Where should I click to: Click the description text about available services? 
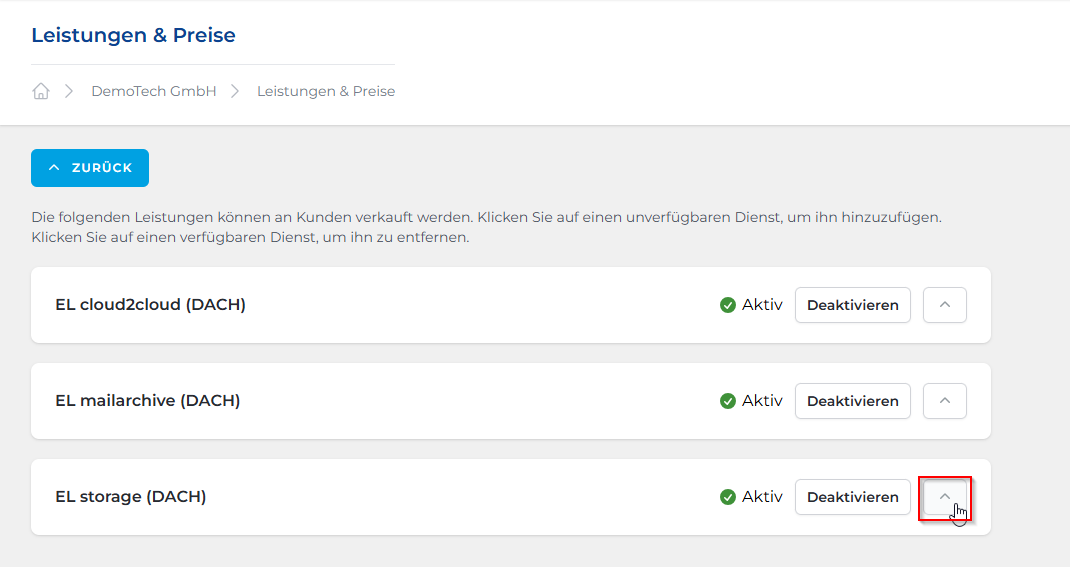tap(486, 227)
